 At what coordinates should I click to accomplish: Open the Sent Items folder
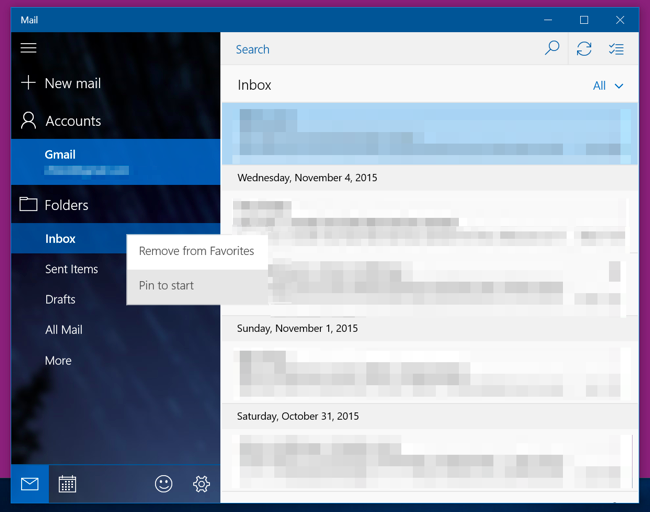point(71,269)
